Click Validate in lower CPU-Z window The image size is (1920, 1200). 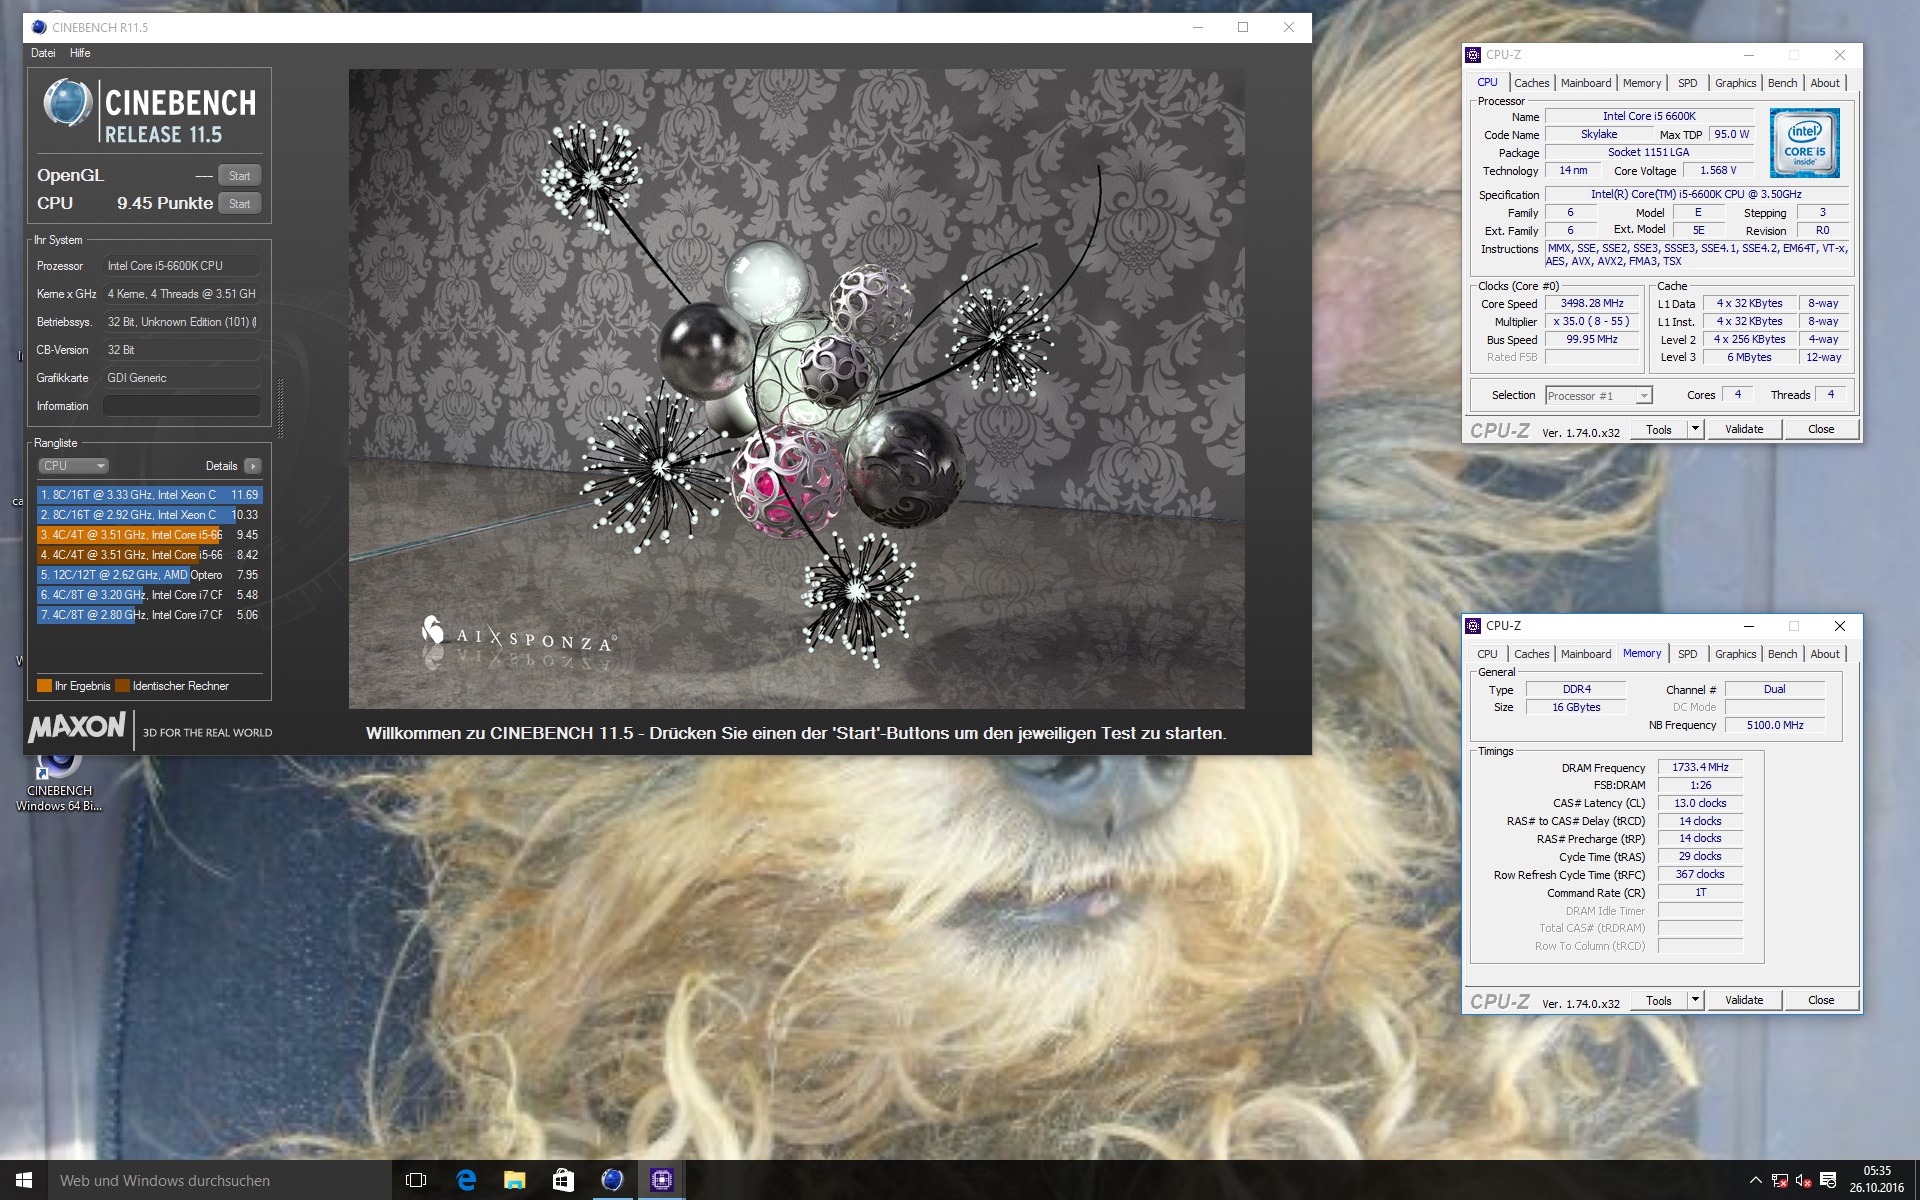1744,1001
